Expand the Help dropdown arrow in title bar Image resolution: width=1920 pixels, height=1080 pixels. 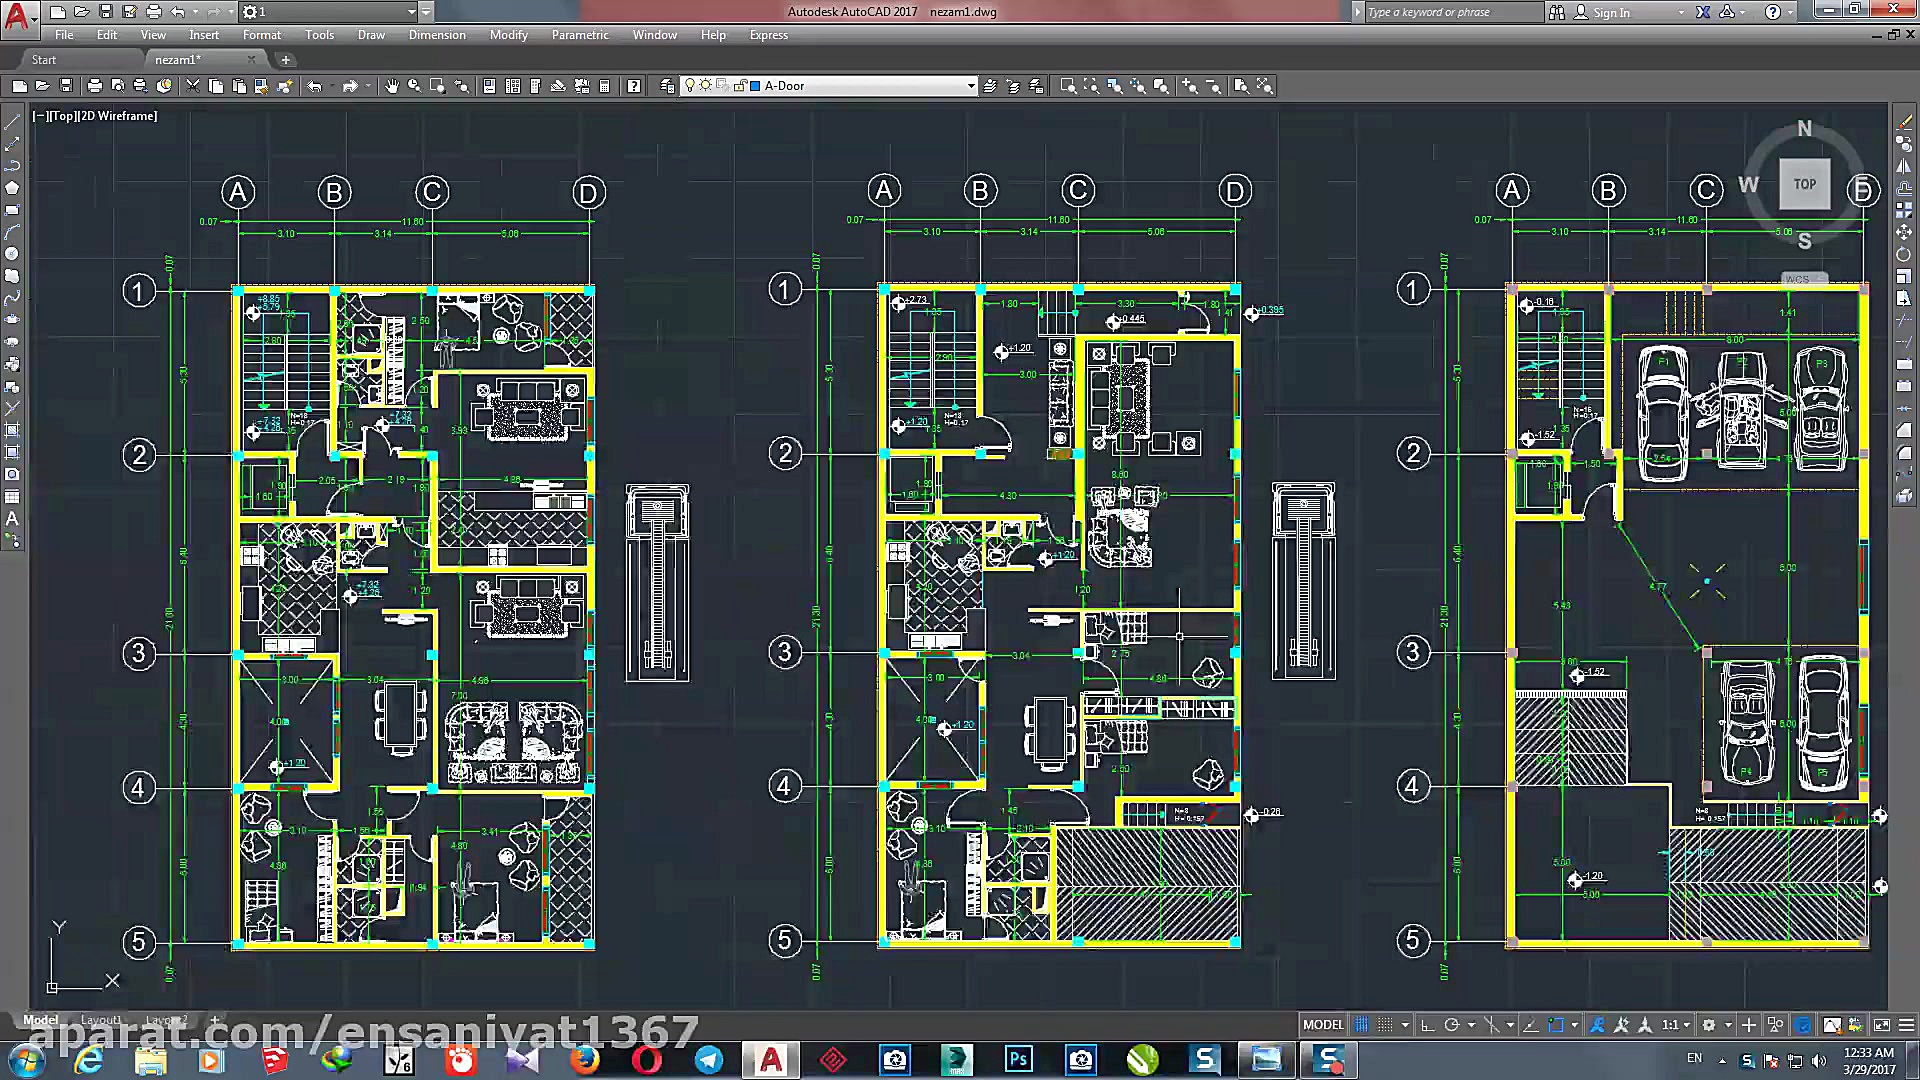1790,12
